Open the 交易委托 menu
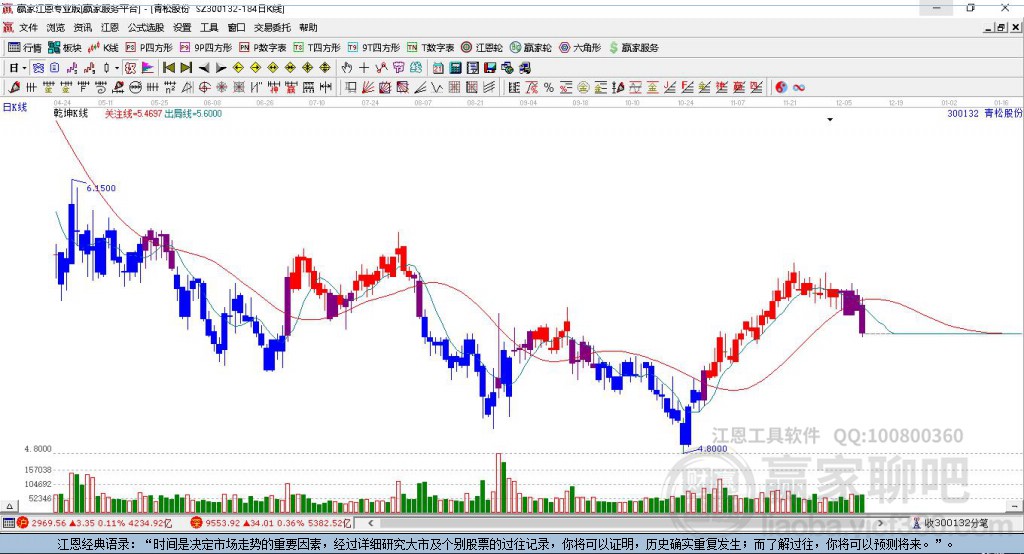Viewport: 1024px width, 554px height. point(272,27)
